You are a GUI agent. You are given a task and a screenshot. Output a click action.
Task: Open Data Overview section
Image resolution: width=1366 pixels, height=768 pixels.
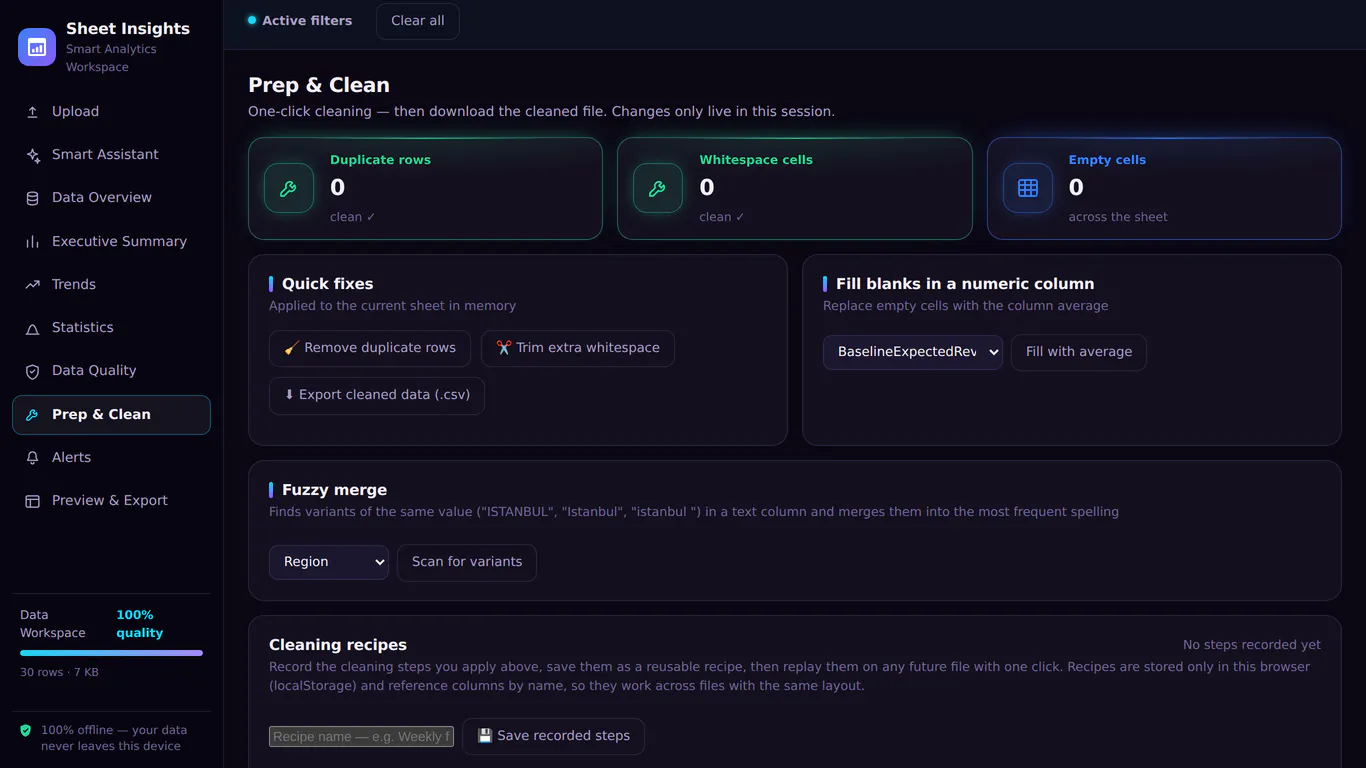[111, 198]
